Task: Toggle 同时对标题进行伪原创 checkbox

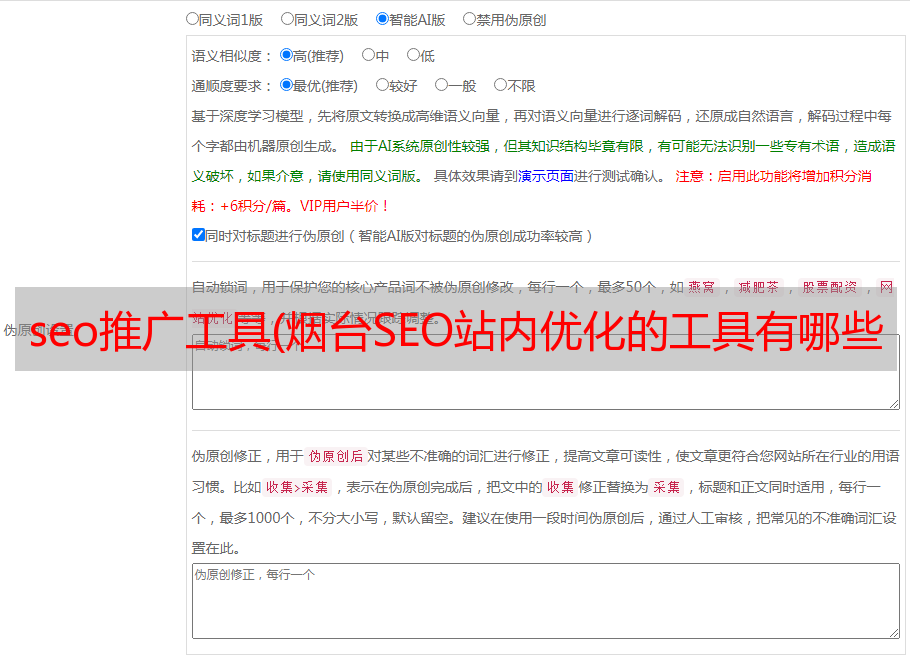Action: pos(198,235)
